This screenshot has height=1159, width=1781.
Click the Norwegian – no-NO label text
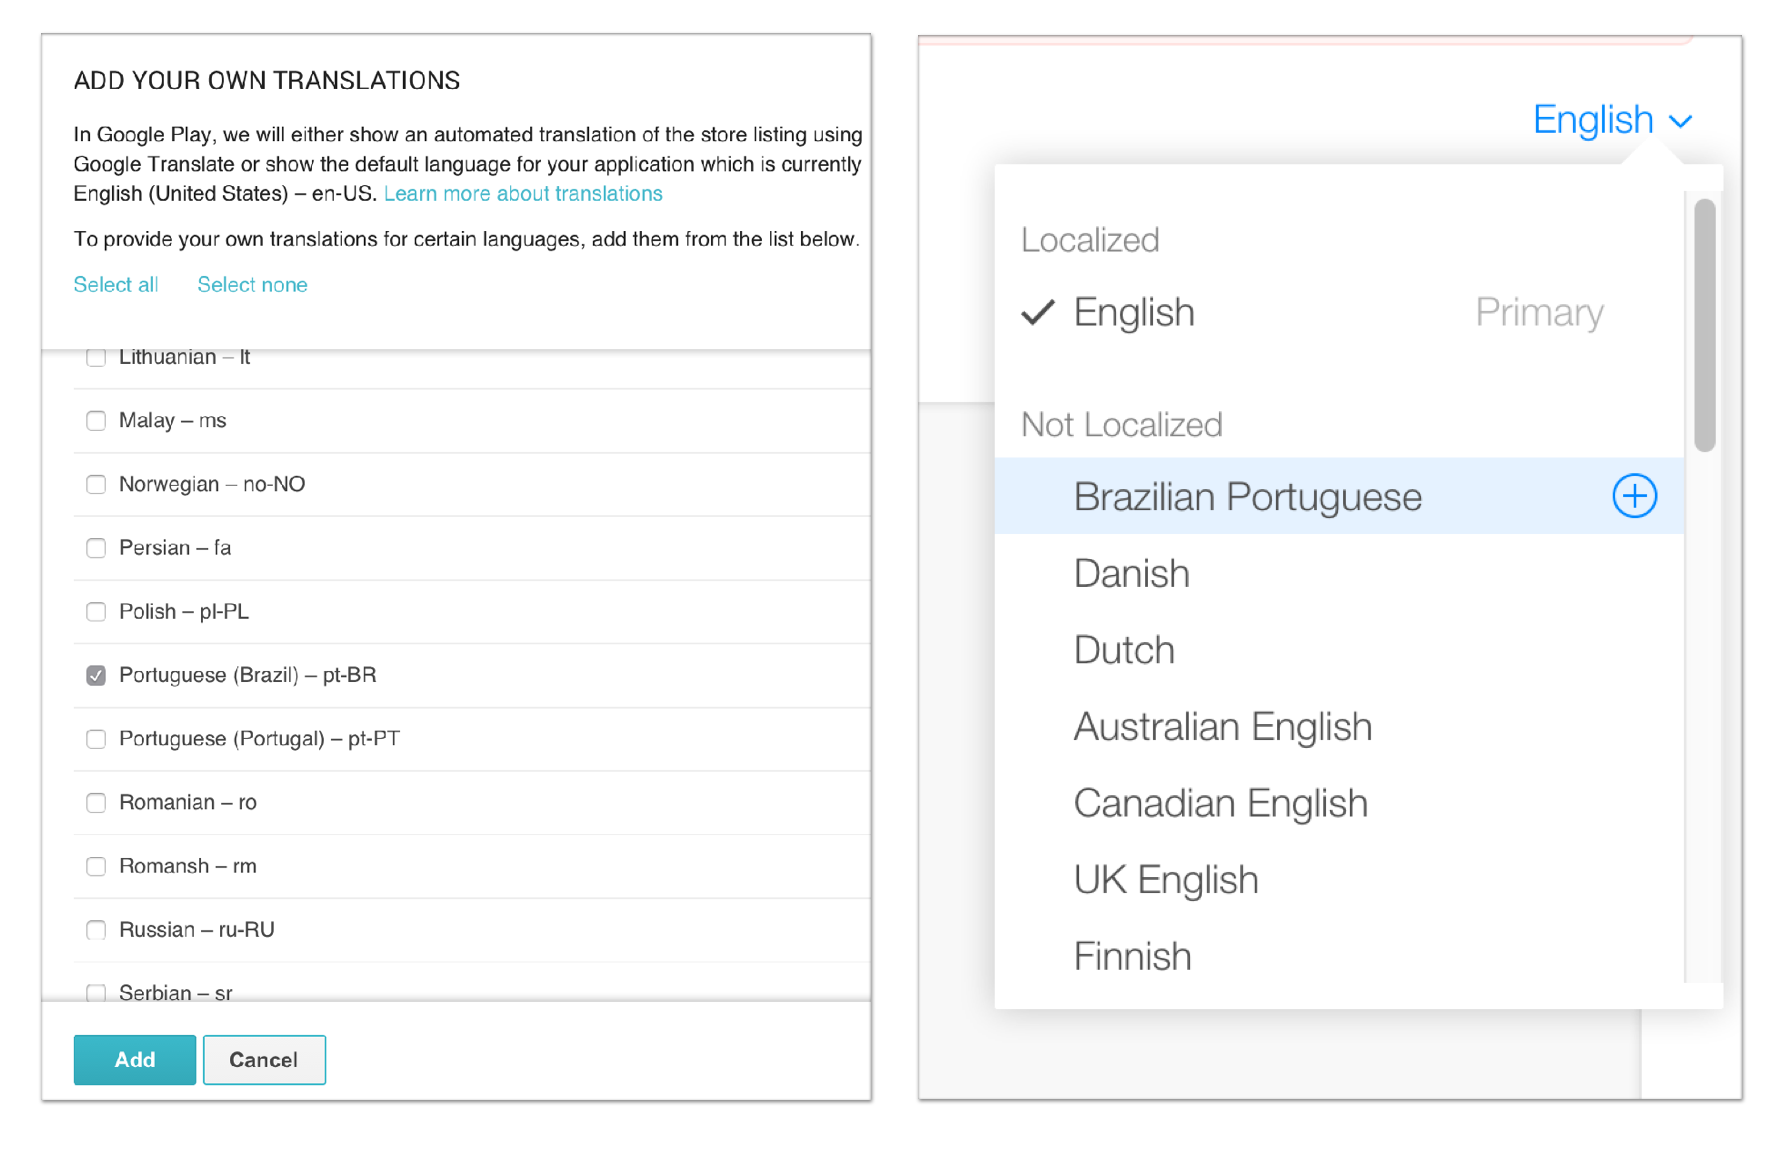tap(212, 484)
